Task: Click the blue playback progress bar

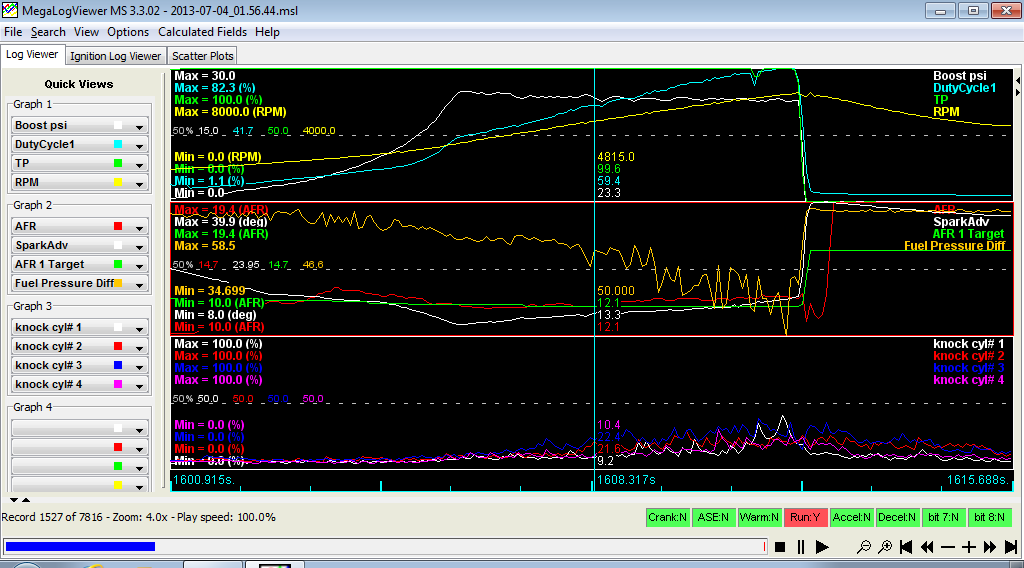Action: pyautogui.click(x=80, y=546)
